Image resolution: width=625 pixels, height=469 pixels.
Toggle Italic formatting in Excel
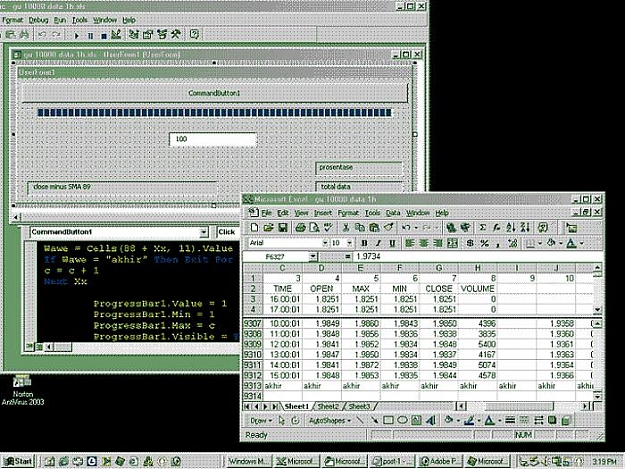(x=378, y=243)
